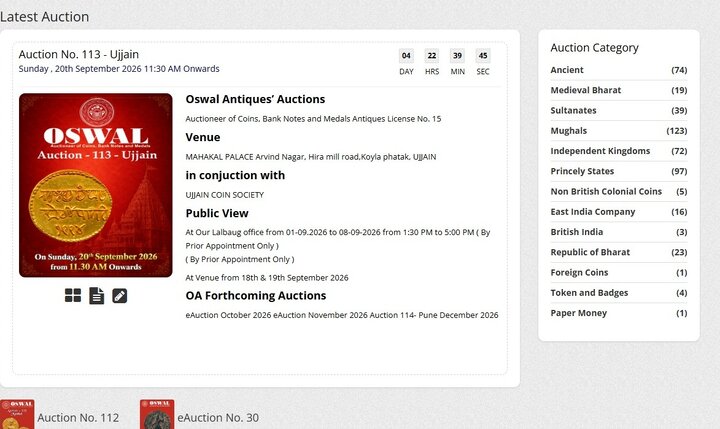The width and height of the screenshot is (720, 429).
Task: Click the Independent Kingdoms count (72)
Action: pos(679,151)
